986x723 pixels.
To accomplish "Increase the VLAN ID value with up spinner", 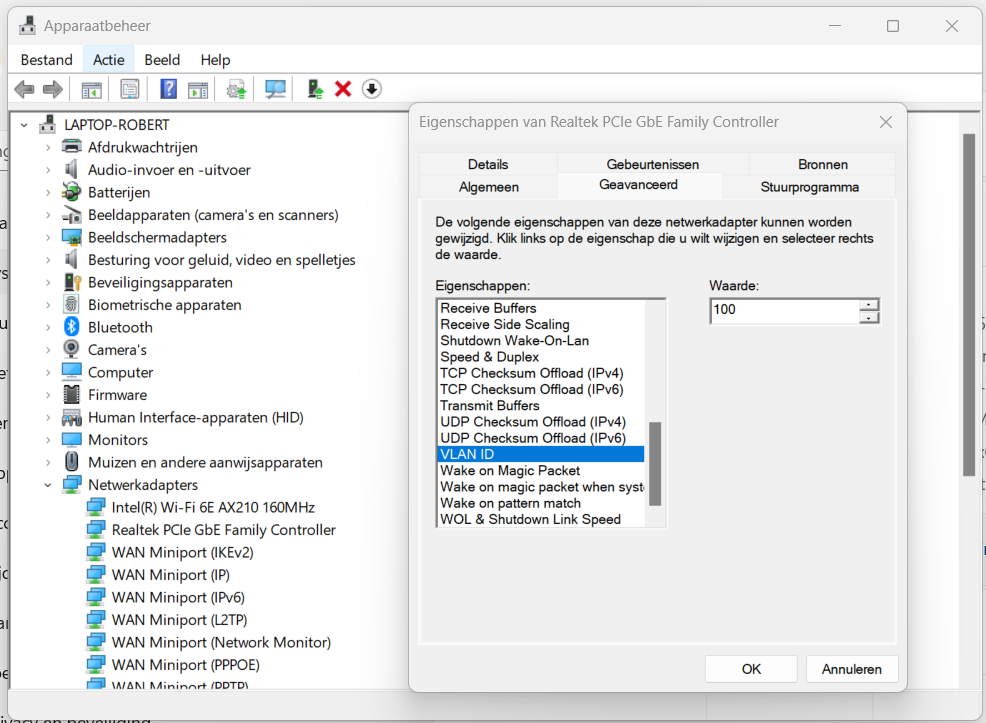I will [869, 305].
